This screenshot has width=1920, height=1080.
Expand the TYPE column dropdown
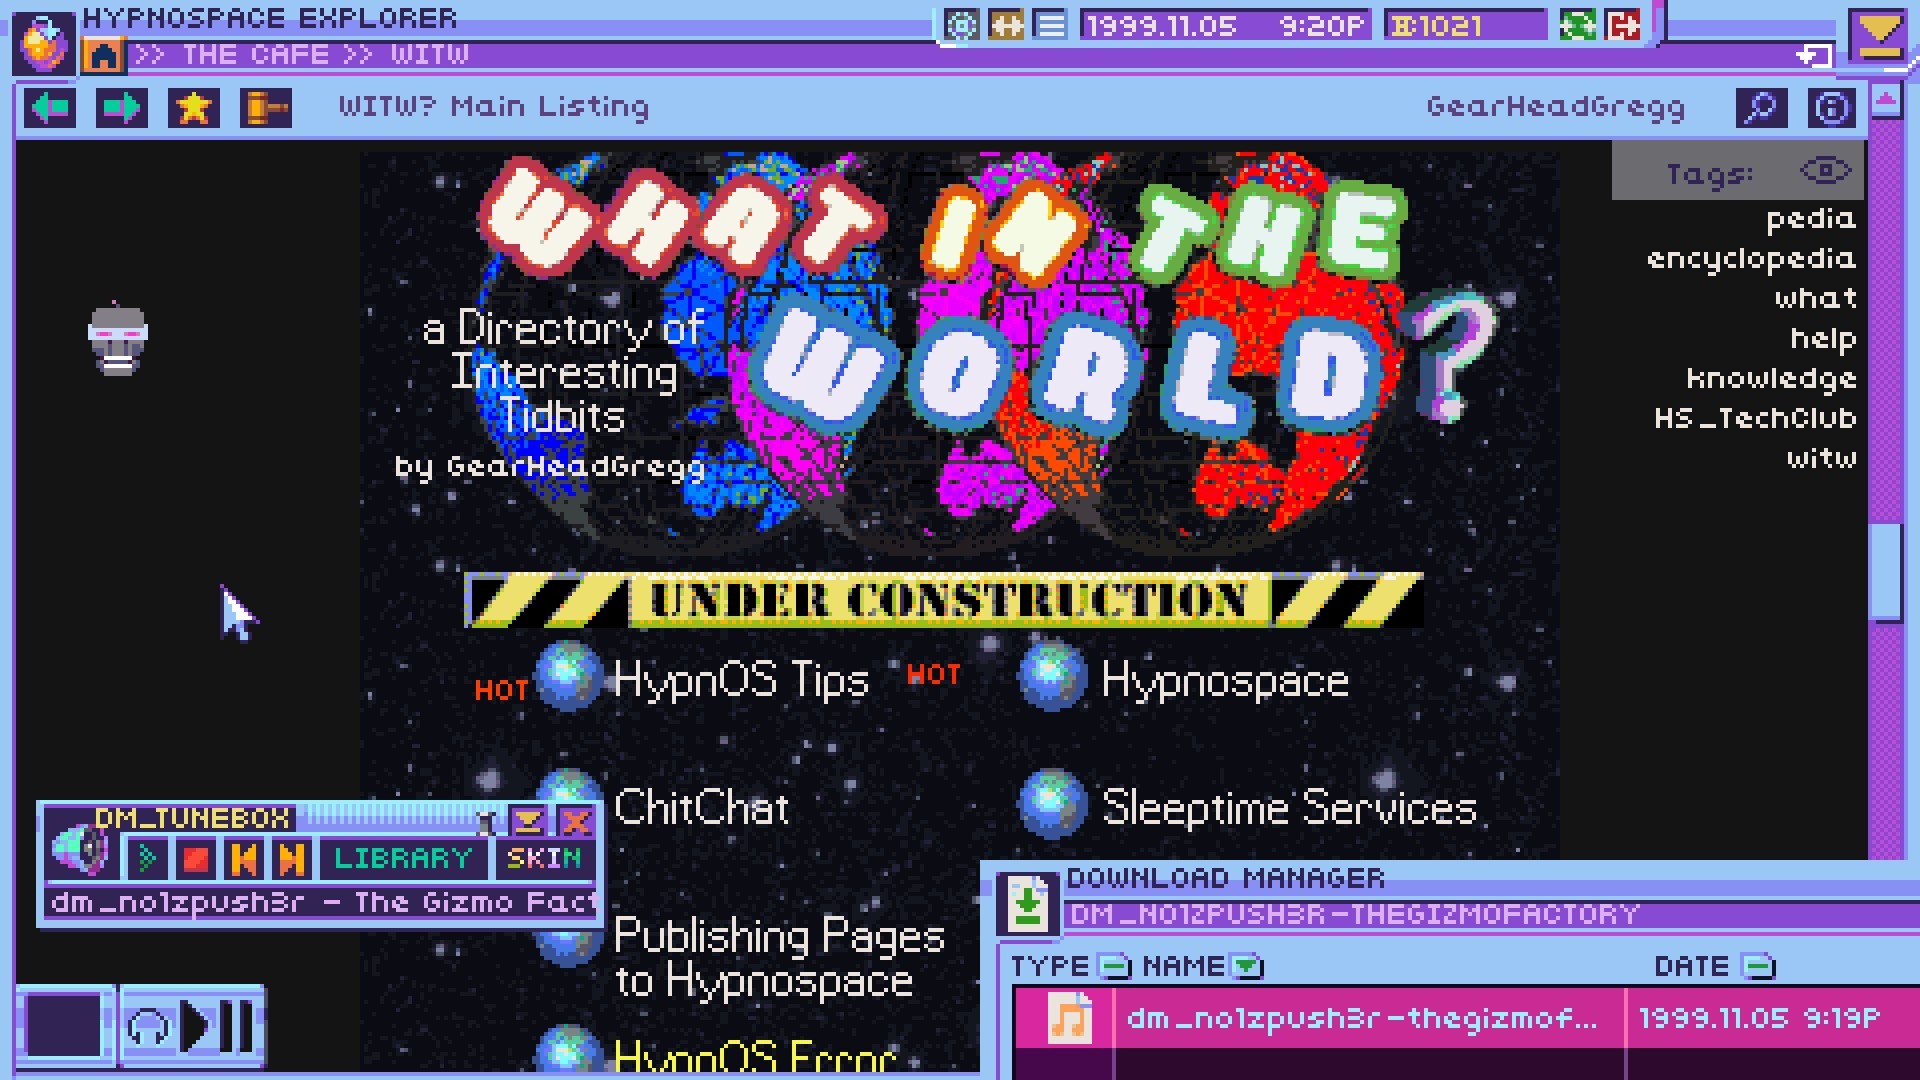coord(1113,966)
